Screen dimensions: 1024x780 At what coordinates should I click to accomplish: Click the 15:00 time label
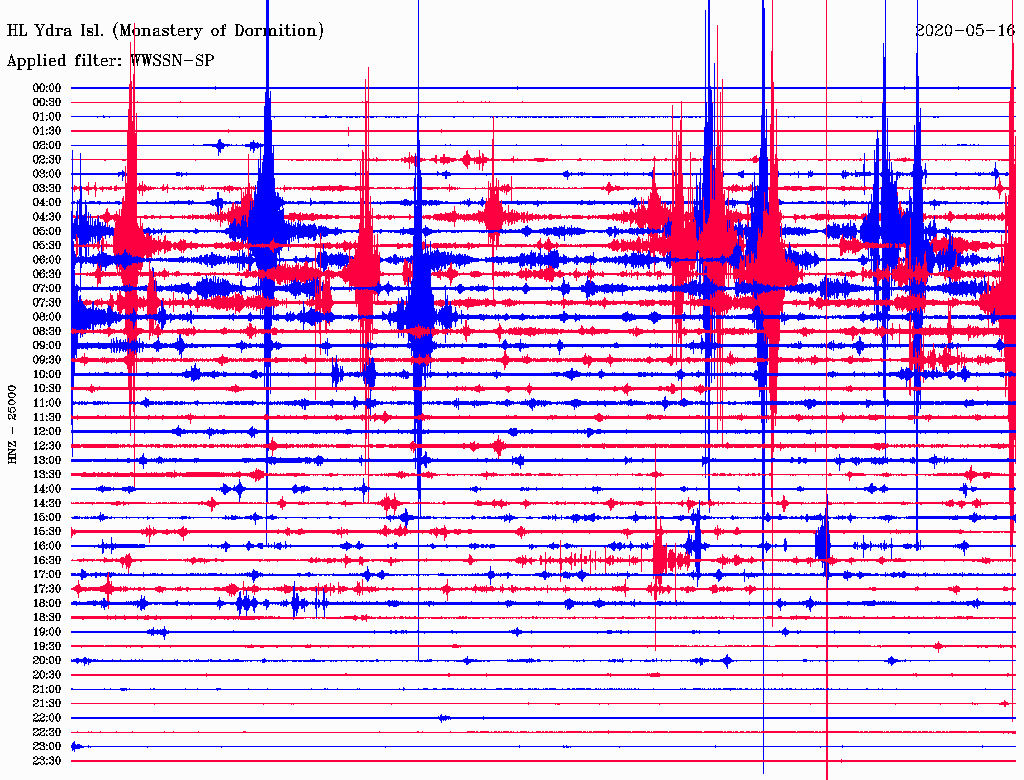(x=47, y=517)
